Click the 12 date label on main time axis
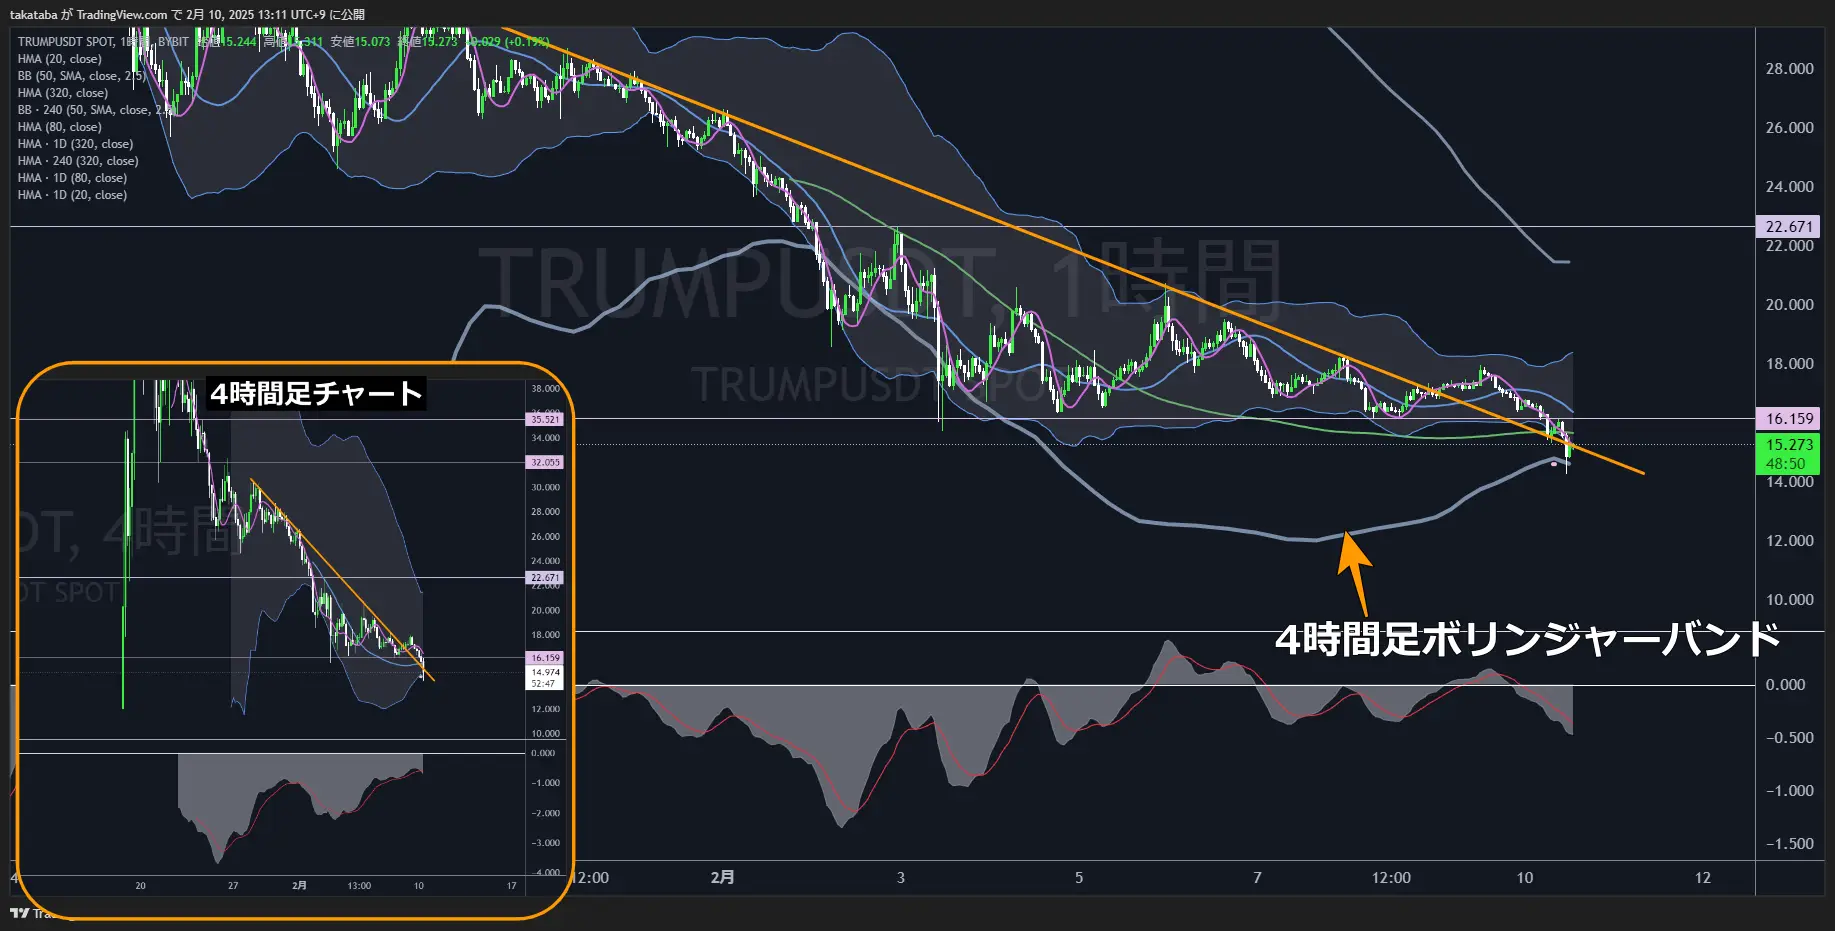The height and width of the screenshot is (931, 1835). [x=1703, y=878]
